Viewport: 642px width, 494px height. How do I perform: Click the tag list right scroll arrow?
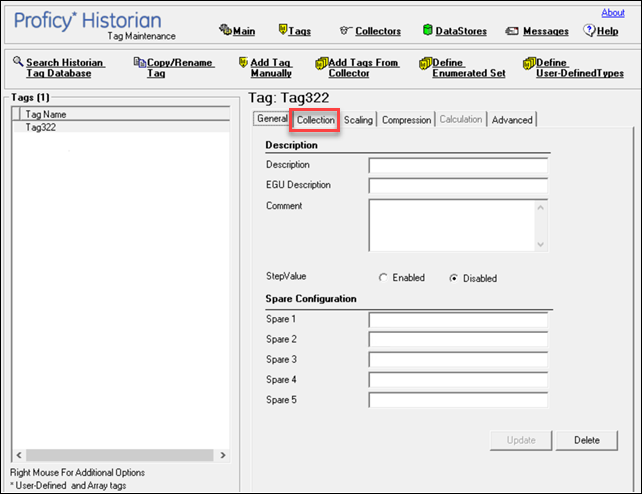[223, 455]
